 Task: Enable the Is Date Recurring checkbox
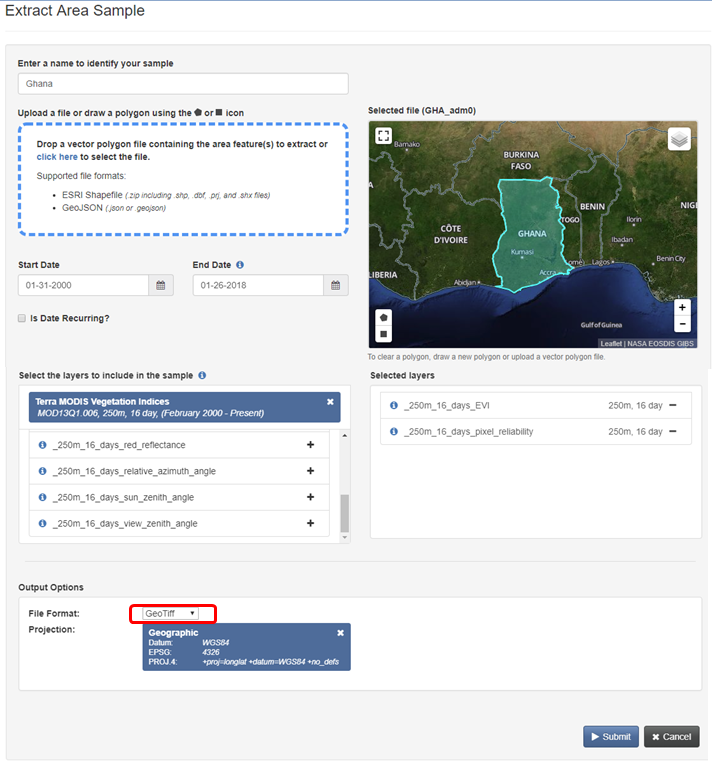(x=22, y=318)
